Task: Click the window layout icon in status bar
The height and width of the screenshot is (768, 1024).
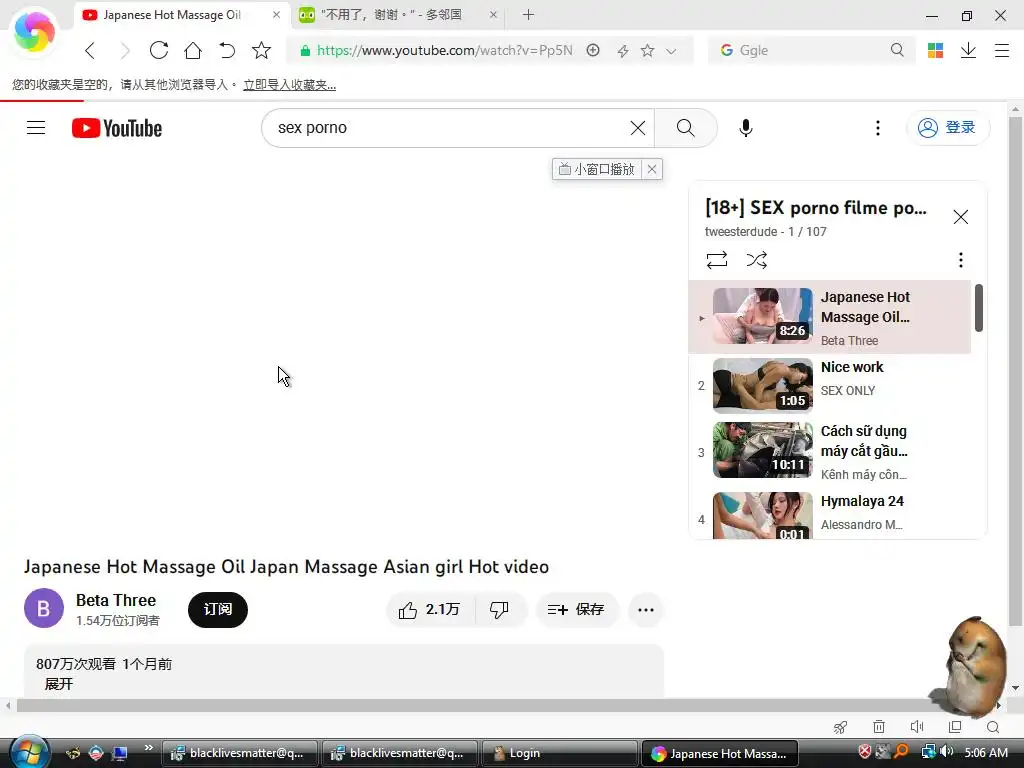Action: (x=955, y=727)
